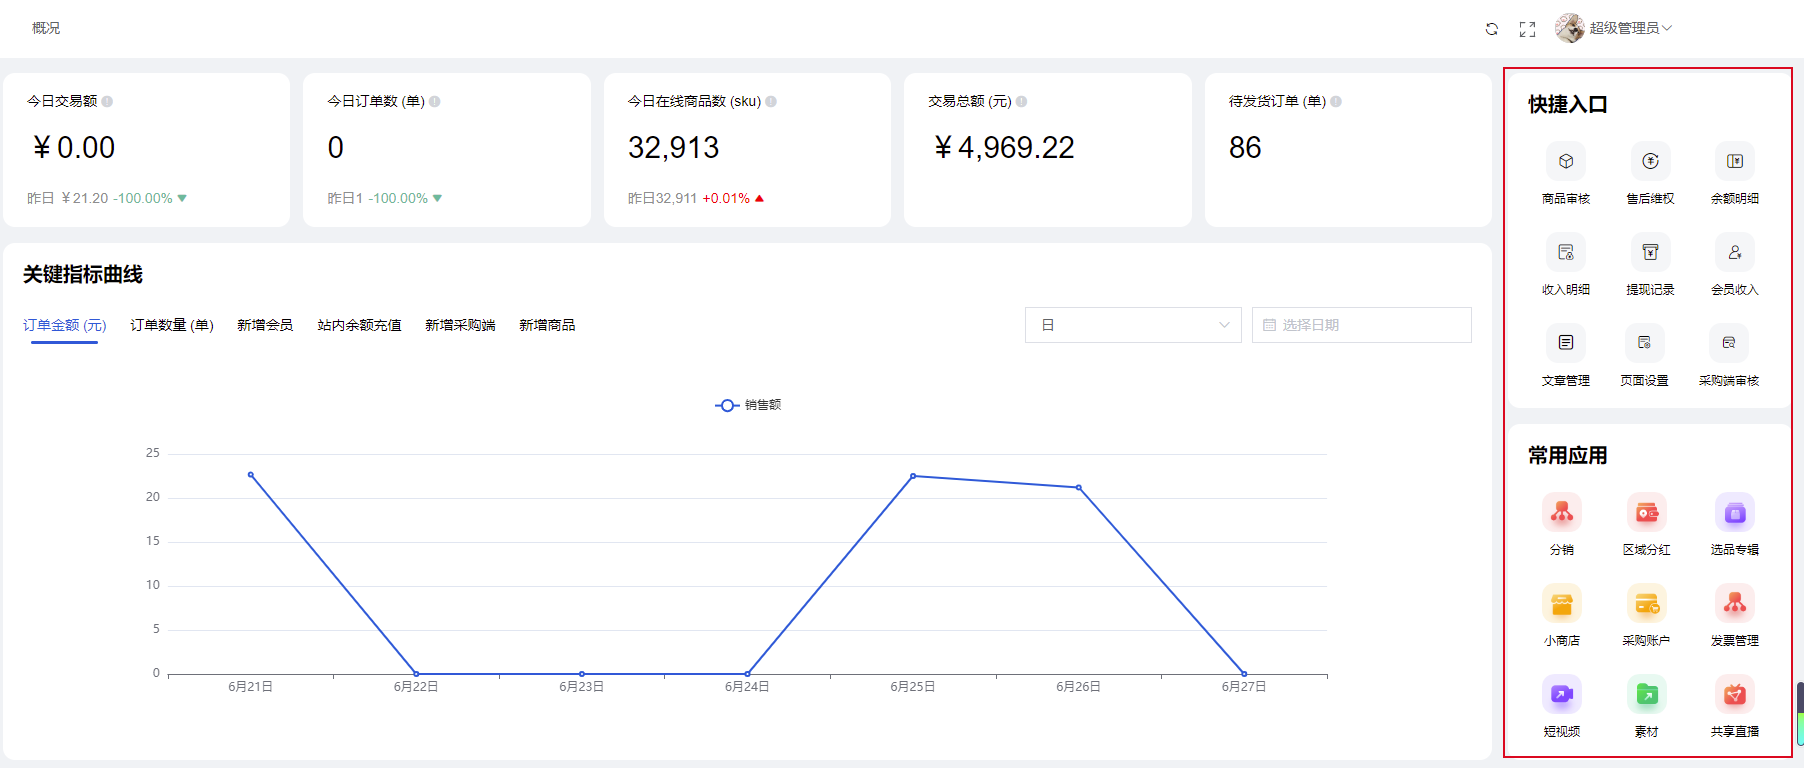Click the 余额明细 shortcut icon
The height and width of the screenshot is (768, 1804).
coord(1734,162)
